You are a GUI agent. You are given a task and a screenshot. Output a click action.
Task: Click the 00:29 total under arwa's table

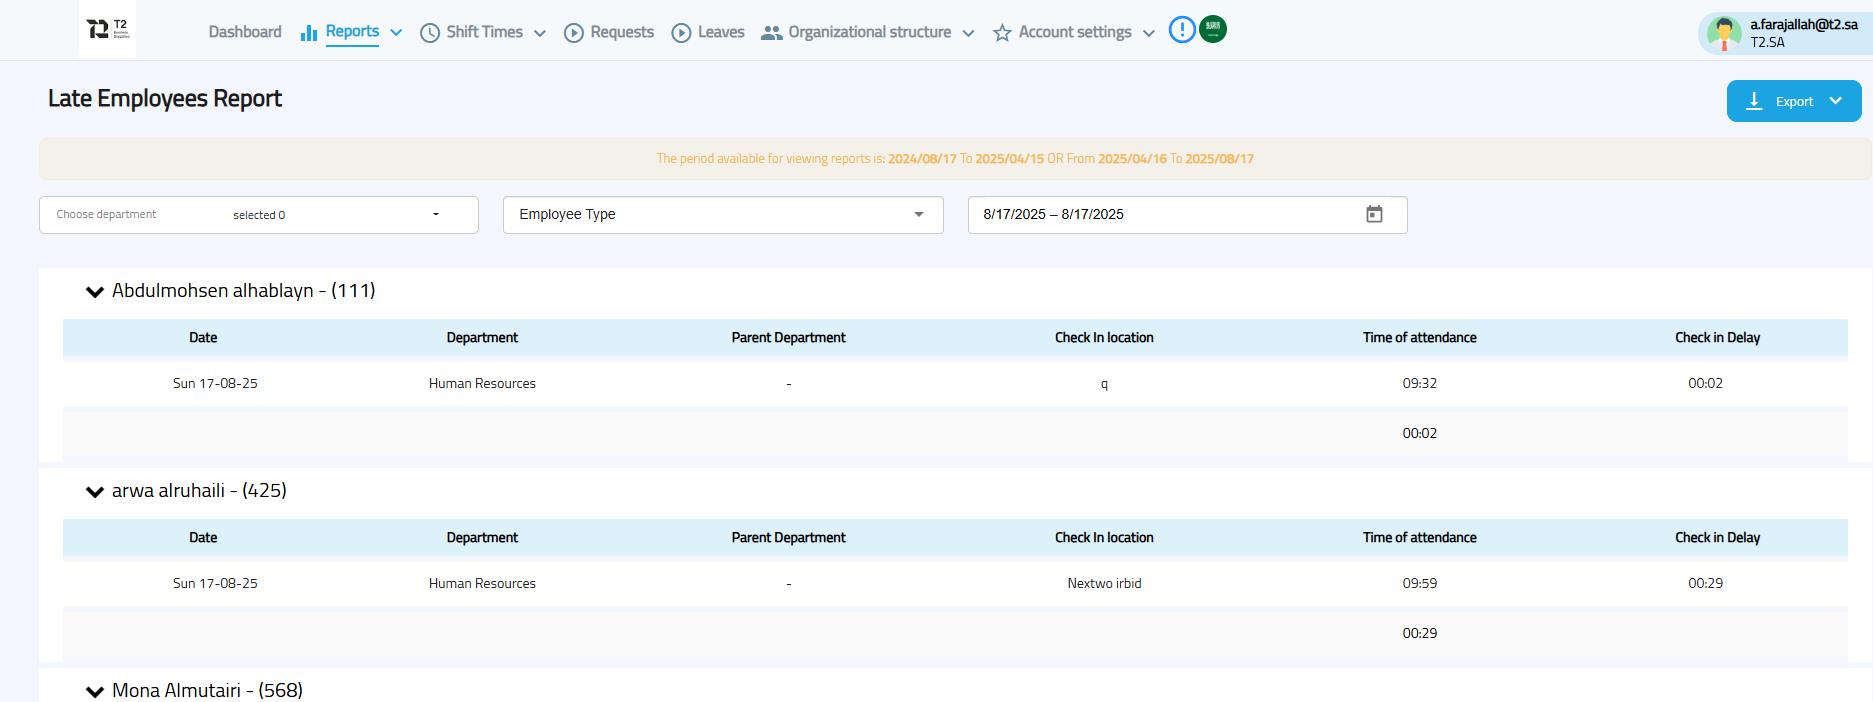point(1419,633)
